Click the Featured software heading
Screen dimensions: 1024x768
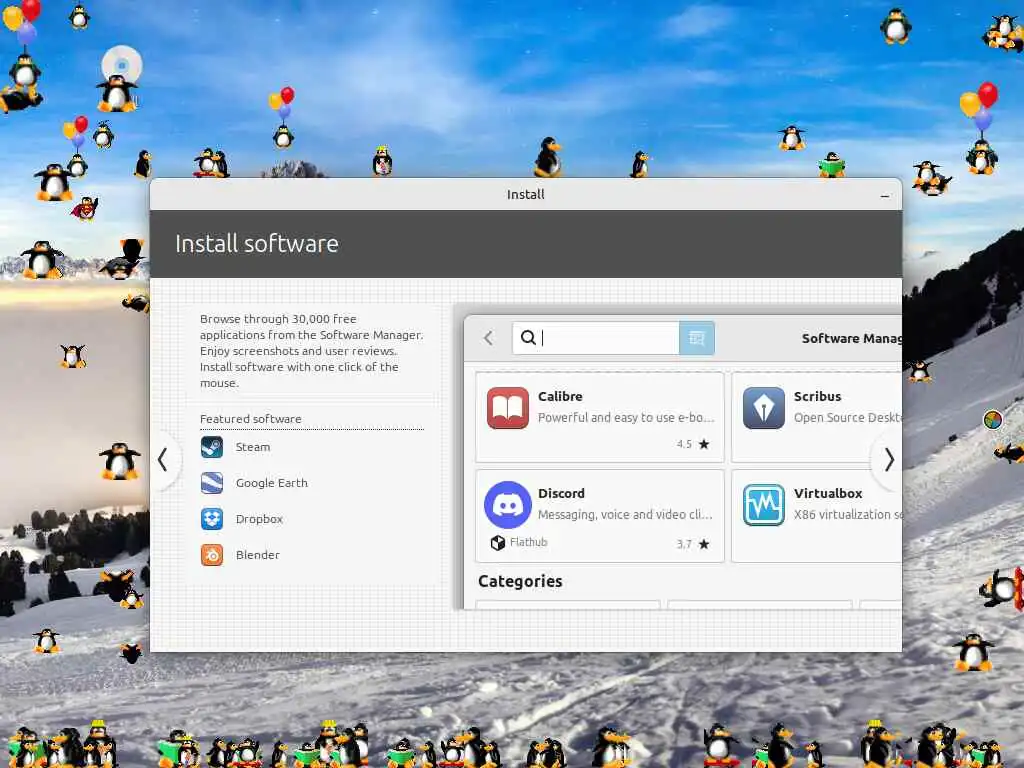click(250, 419)
